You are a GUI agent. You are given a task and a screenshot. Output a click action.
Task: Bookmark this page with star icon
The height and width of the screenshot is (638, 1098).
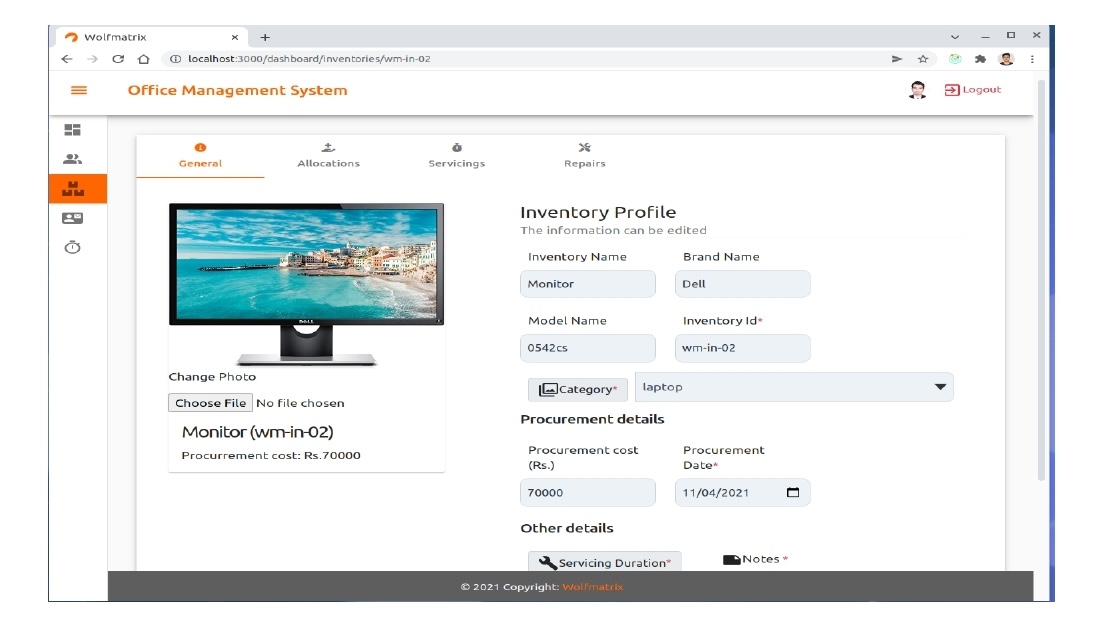click(922, 59)
